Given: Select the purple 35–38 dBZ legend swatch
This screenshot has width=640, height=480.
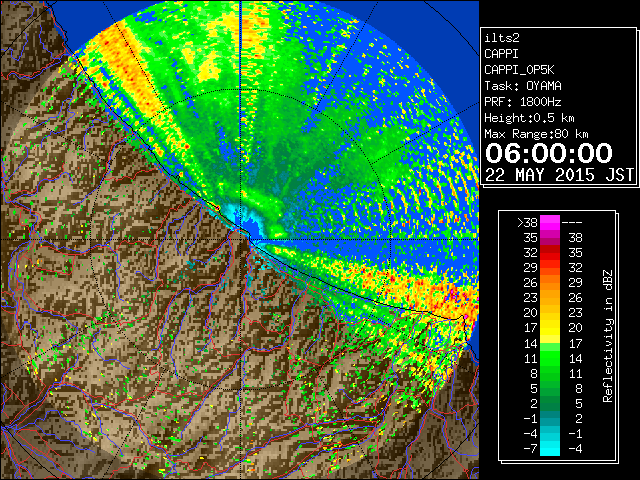Looking at the screenshot, I should click(550, 238).
